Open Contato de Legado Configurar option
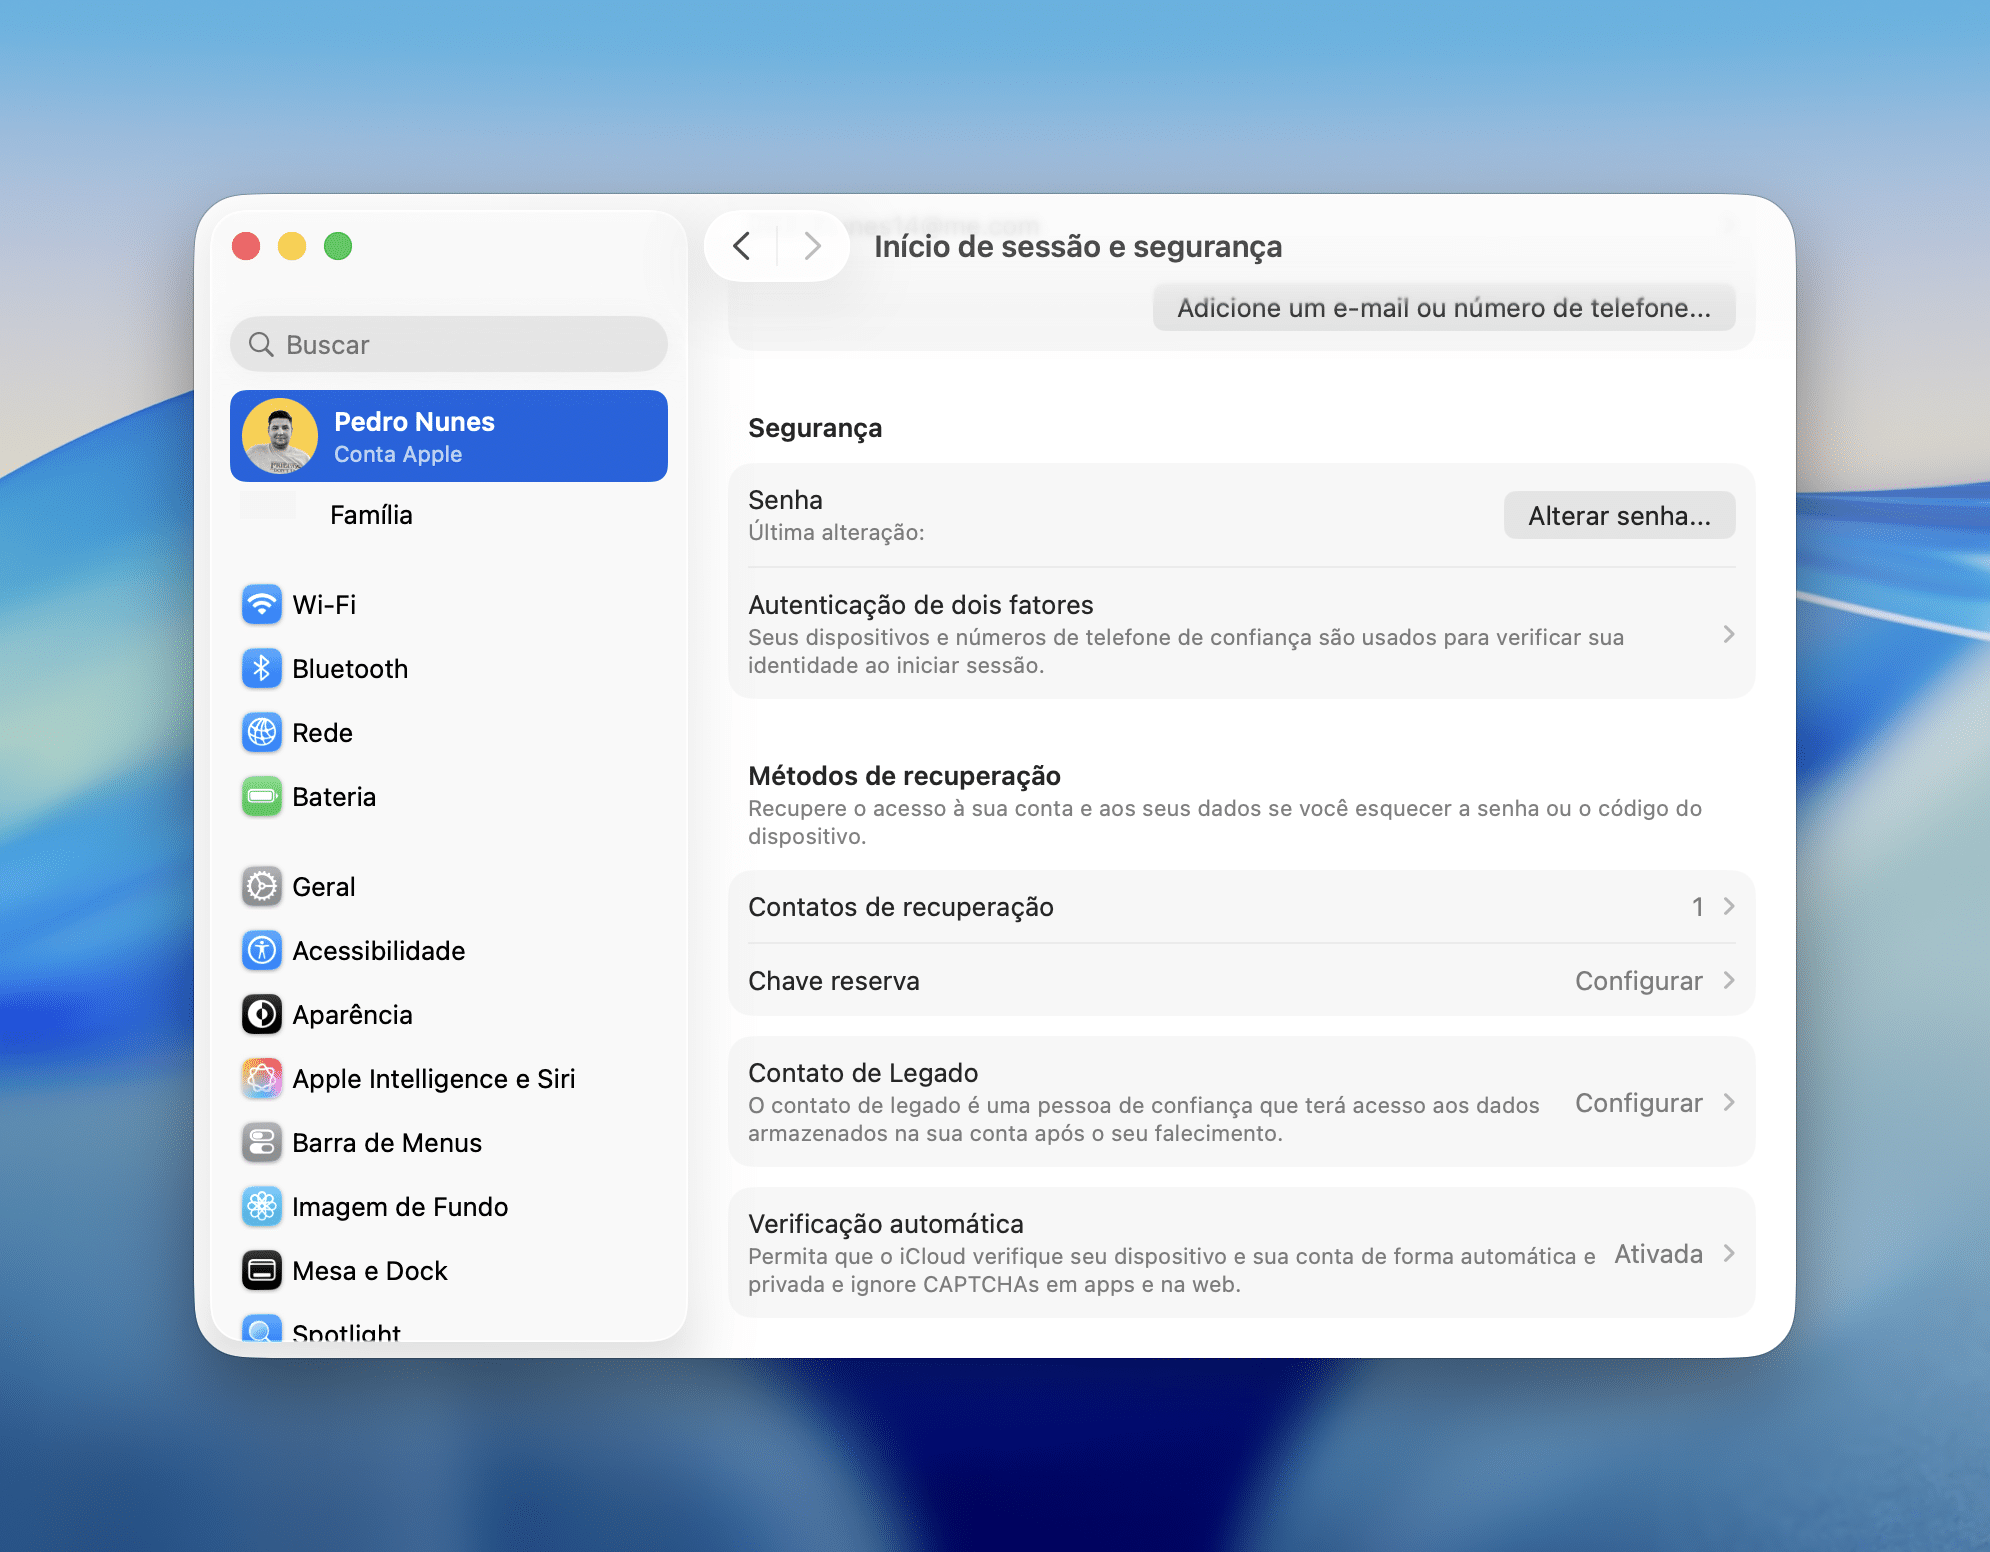 click(x=1639, y=1102)
